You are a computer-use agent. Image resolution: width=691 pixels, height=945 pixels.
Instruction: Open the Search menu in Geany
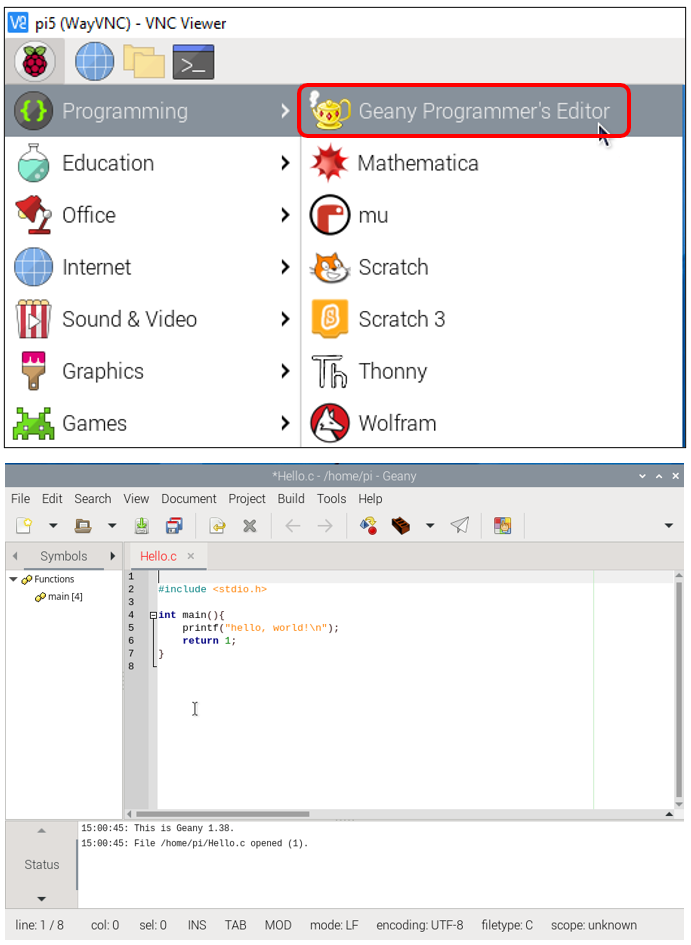click(93, 498)
